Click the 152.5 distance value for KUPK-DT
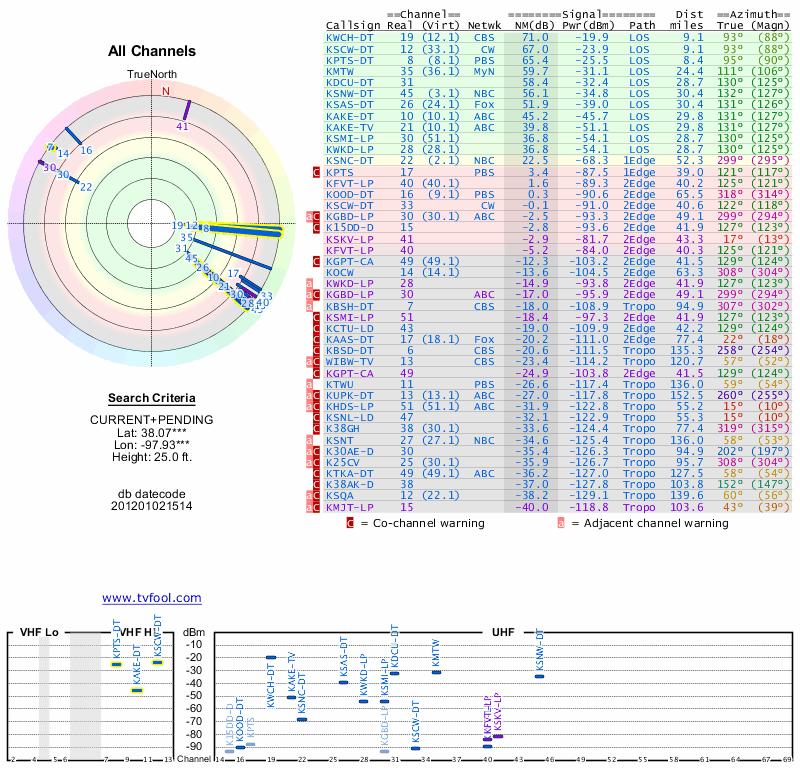This screenshot has width=800, height=768. 687,395
